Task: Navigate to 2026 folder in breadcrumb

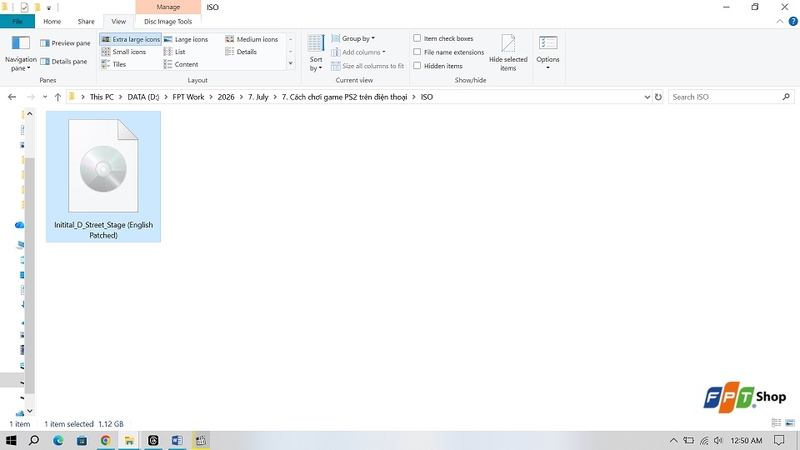Action: (226, 97)
